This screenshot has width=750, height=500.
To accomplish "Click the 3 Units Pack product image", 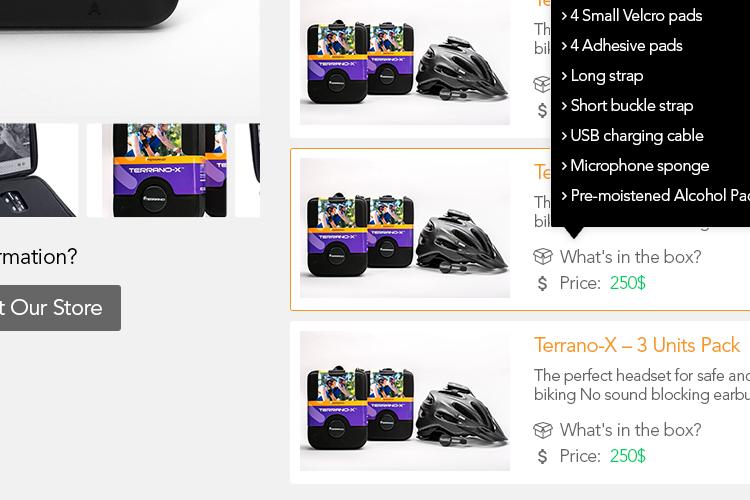I will pyautogui.click(x=405, y=401).
